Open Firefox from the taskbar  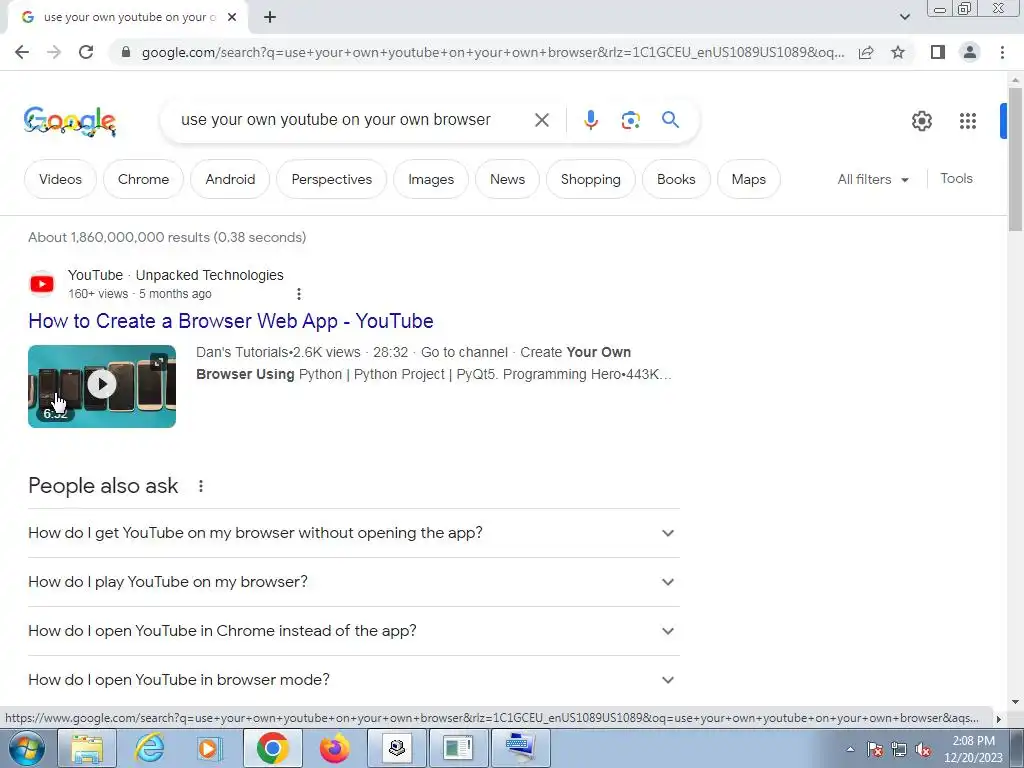[334, 748]
